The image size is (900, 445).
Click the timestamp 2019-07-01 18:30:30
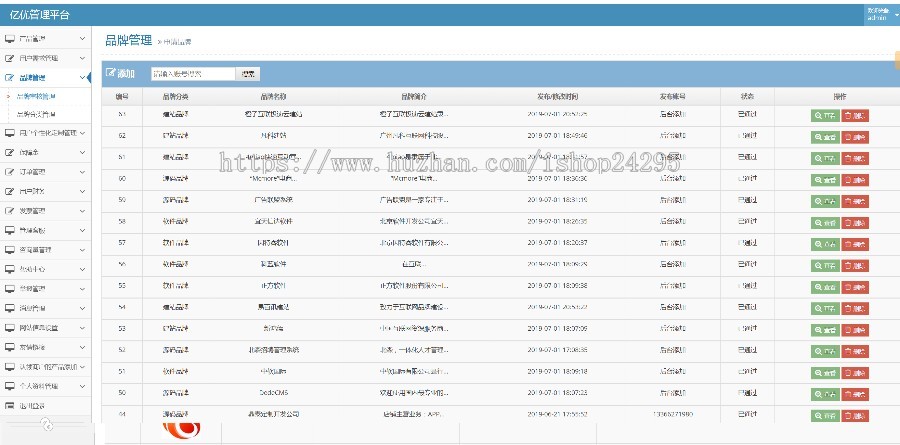point(557,179)
